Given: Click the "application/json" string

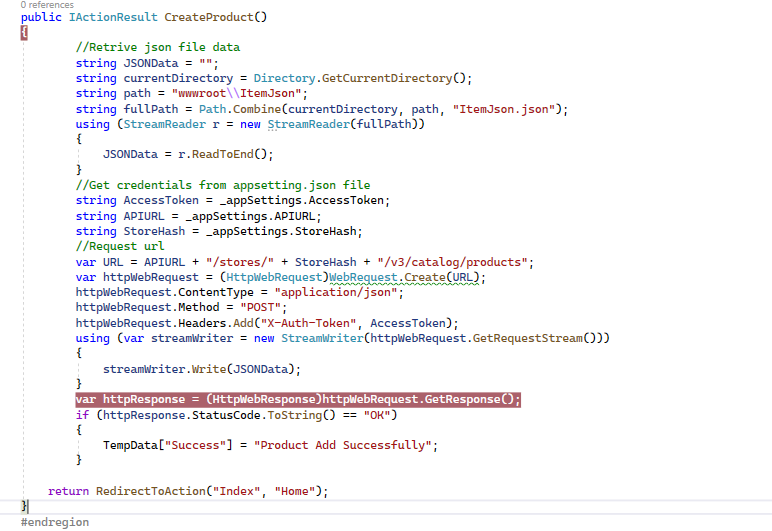Looking at the screenshot, I should [336, 292].
